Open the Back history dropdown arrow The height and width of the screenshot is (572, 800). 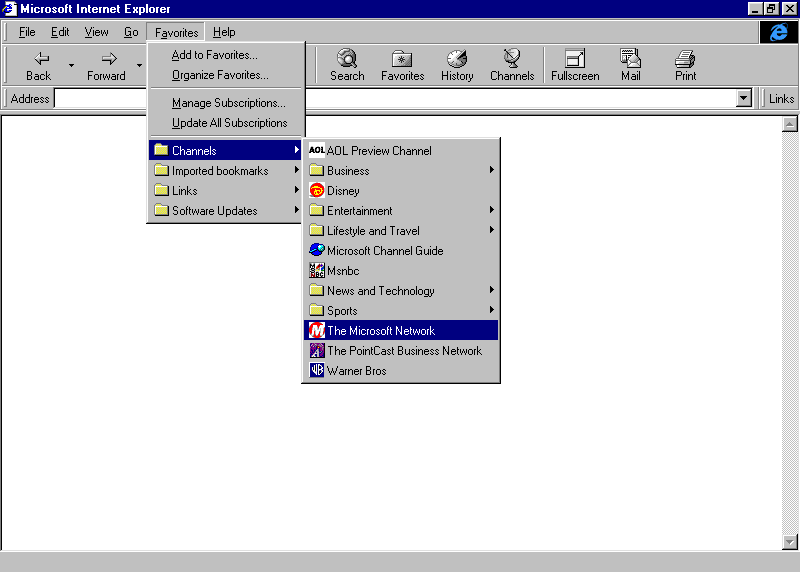71,65
